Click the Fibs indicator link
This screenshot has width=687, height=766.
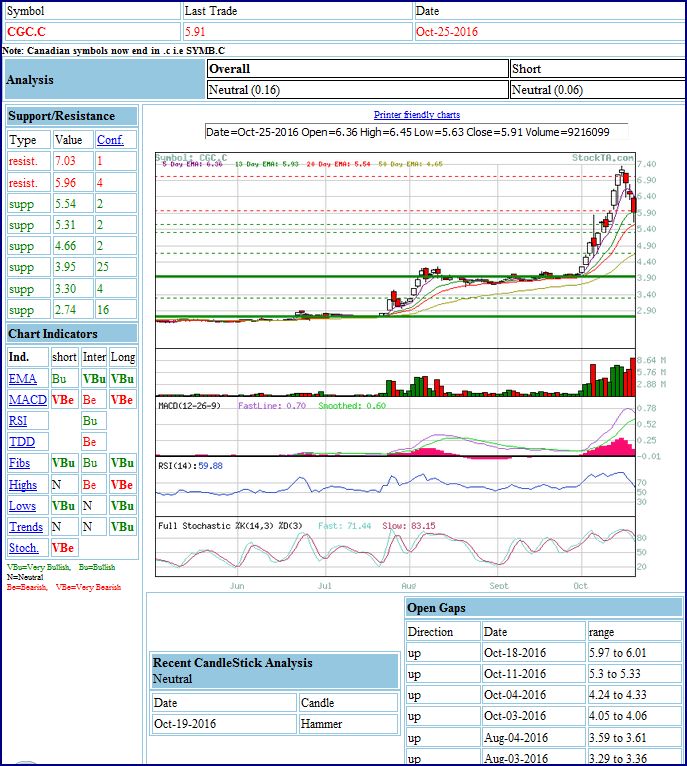point(20,463)
